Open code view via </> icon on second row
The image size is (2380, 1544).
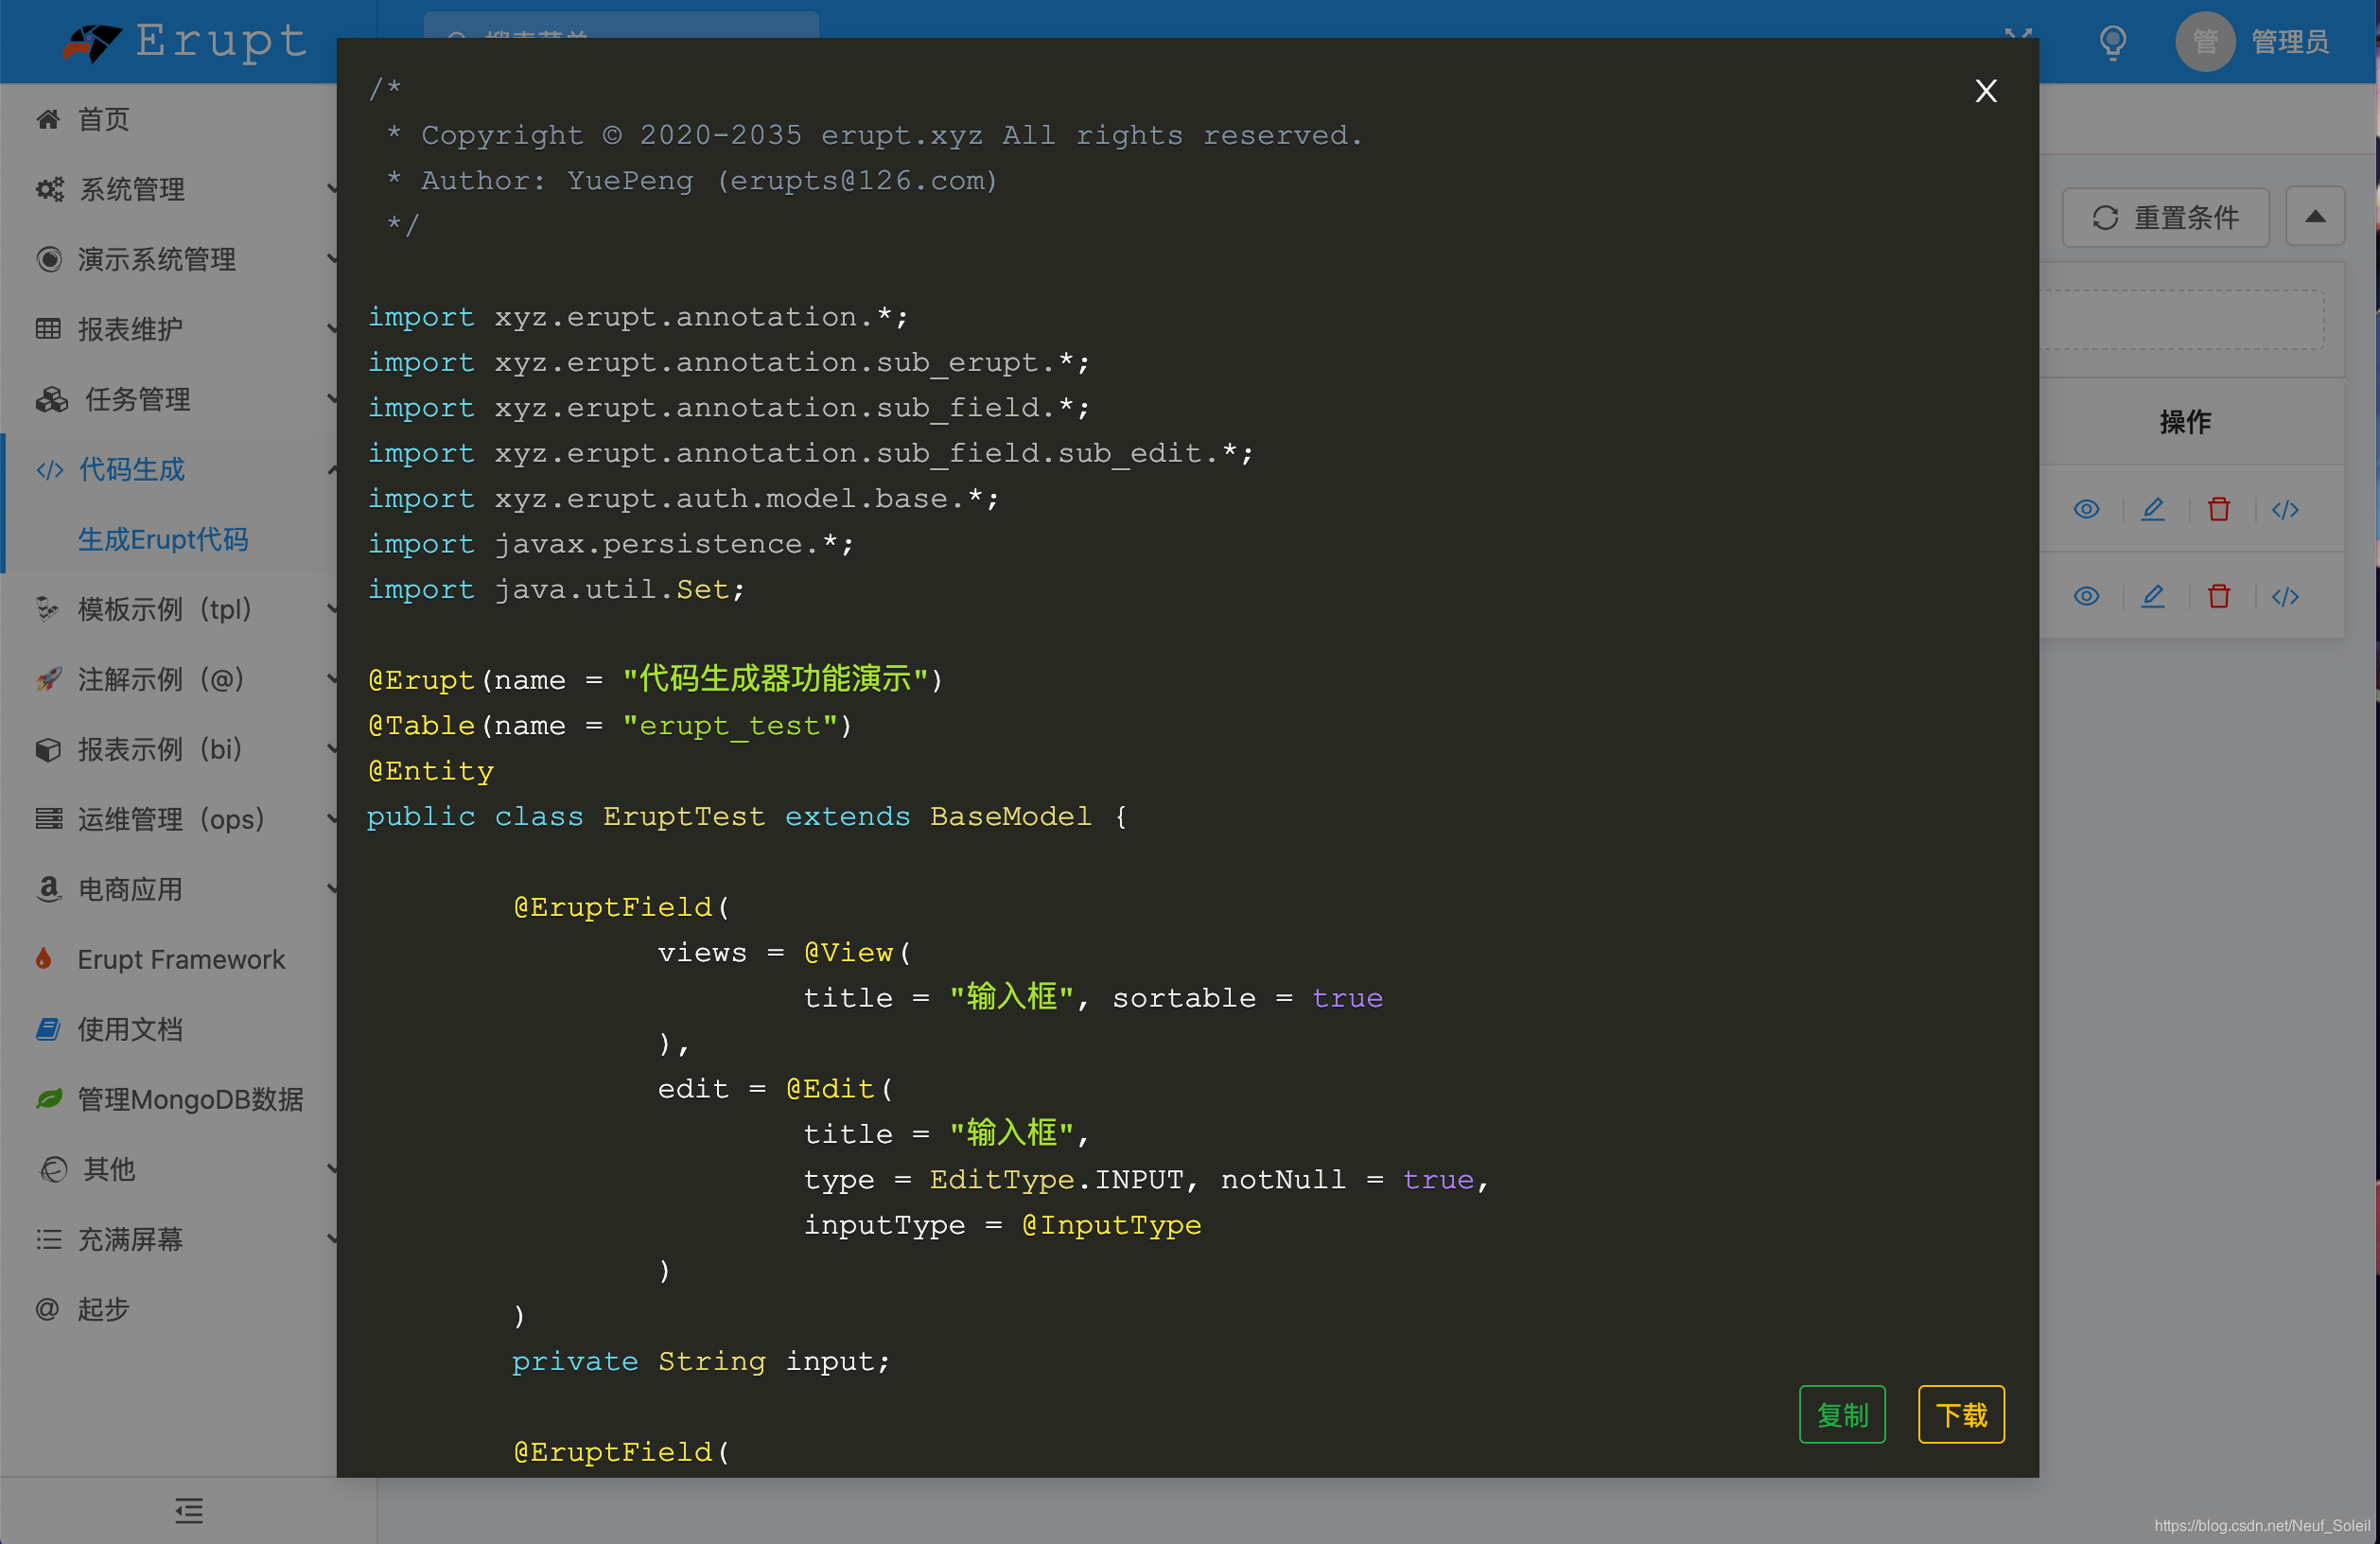point(2286,596)
